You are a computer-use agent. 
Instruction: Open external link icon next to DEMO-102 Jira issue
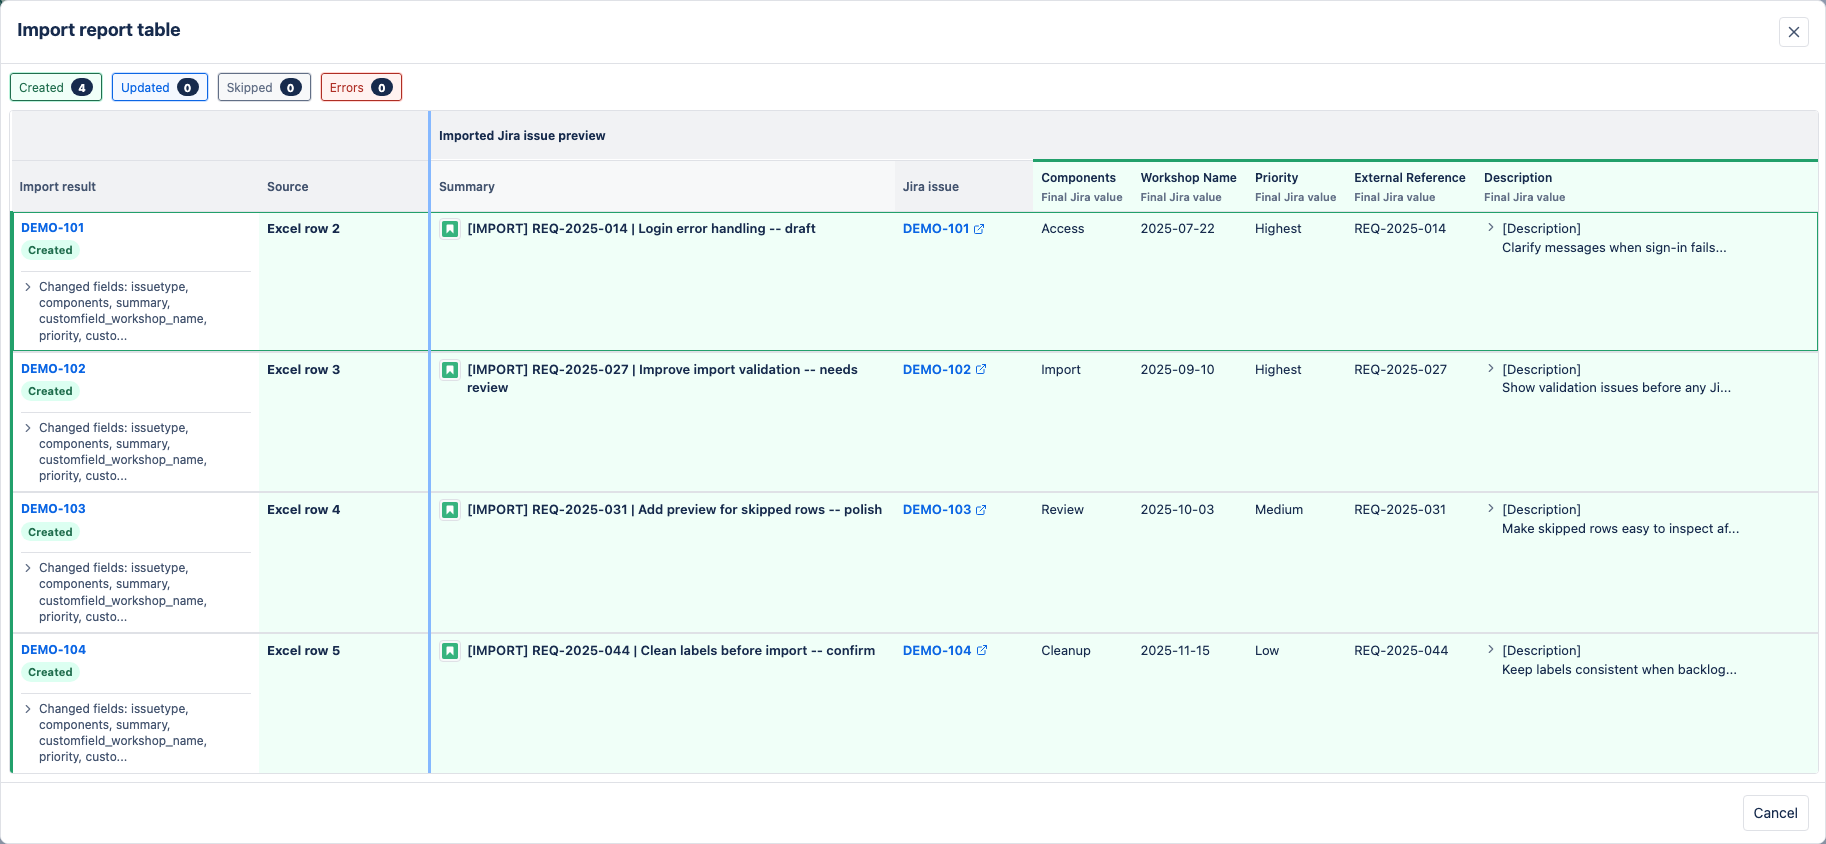981,370
